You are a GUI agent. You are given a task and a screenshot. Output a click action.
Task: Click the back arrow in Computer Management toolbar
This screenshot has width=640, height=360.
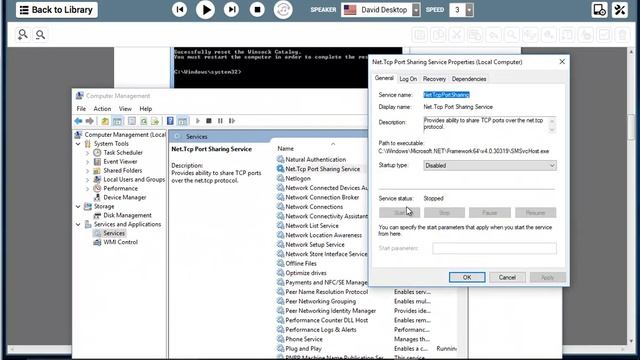point(78,121)
